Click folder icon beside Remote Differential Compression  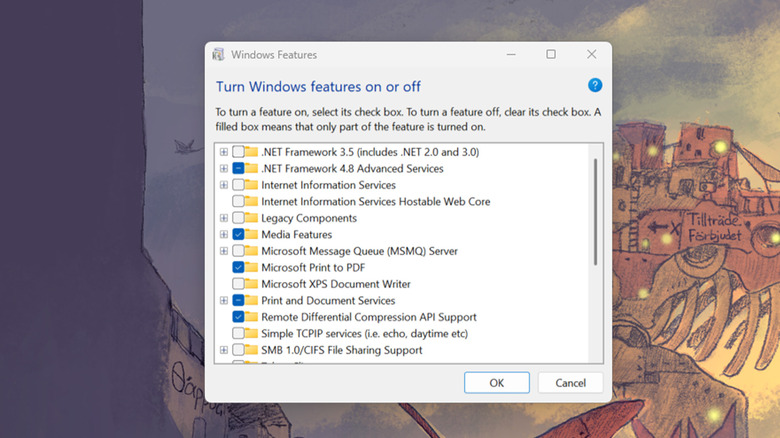click(251, 317)
